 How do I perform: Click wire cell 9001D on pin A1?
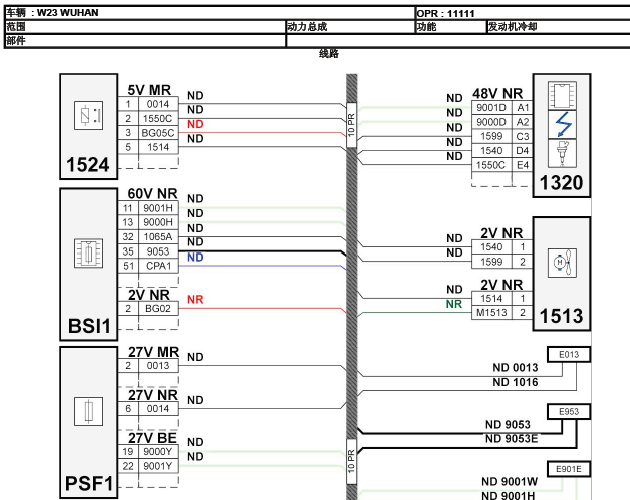pyautogui.click(x=492, y=108)
